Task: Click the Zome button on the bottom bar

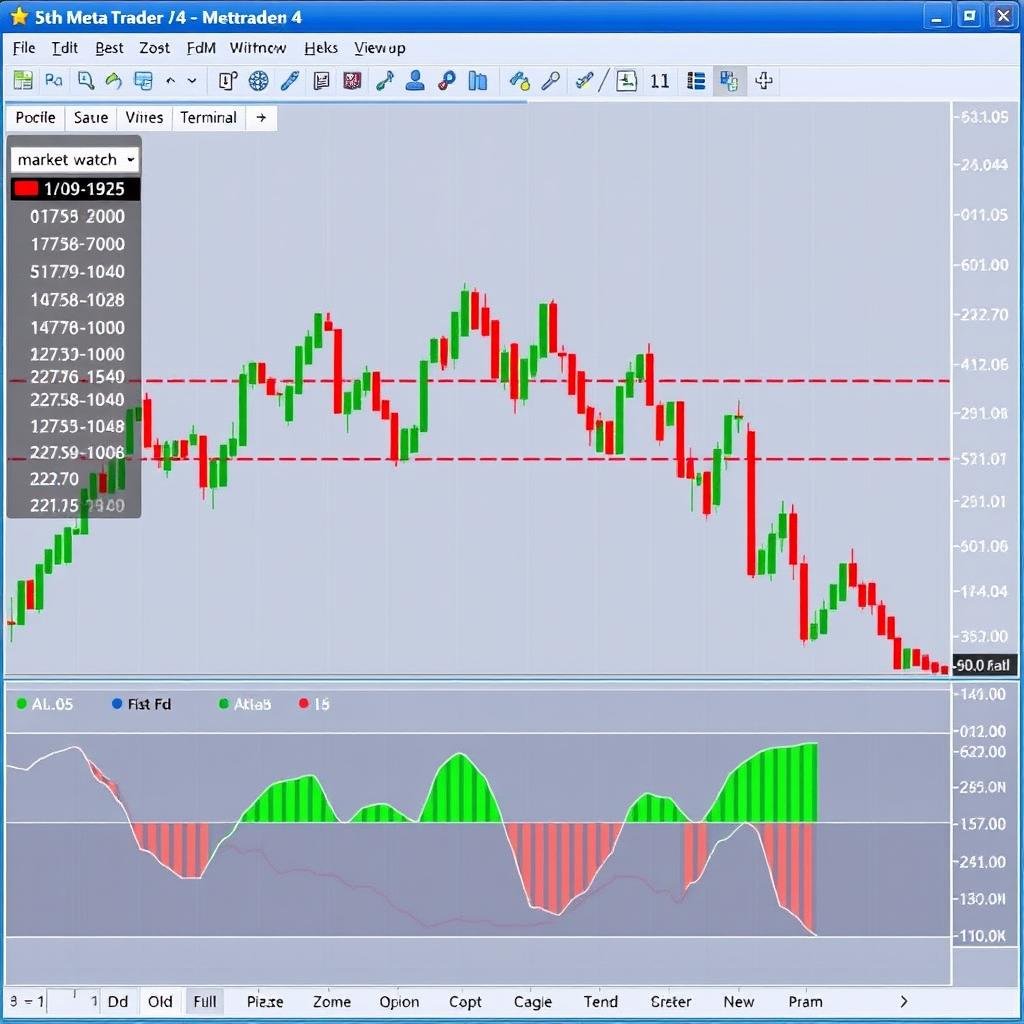Action: [331, 1001]
